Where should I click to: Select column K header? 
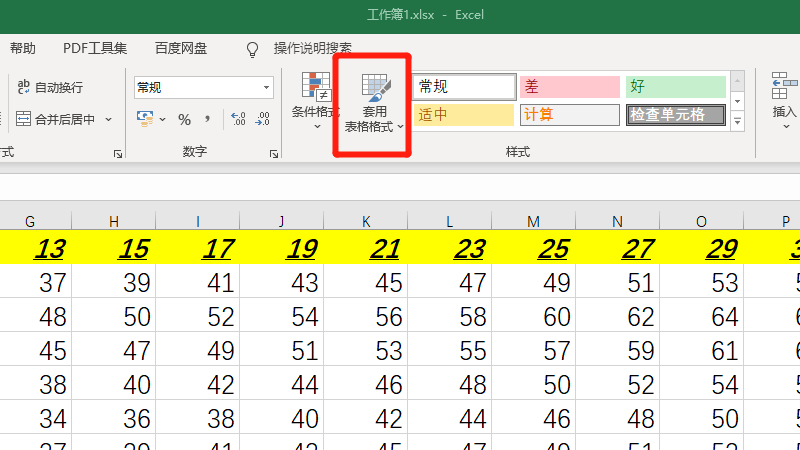coord(366,220)
